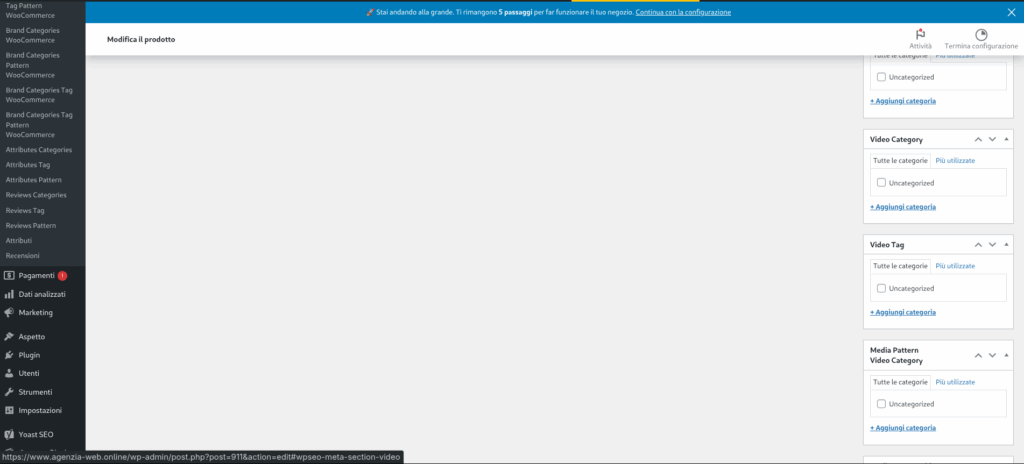Move Video Tag panel down

click(992, 244)
